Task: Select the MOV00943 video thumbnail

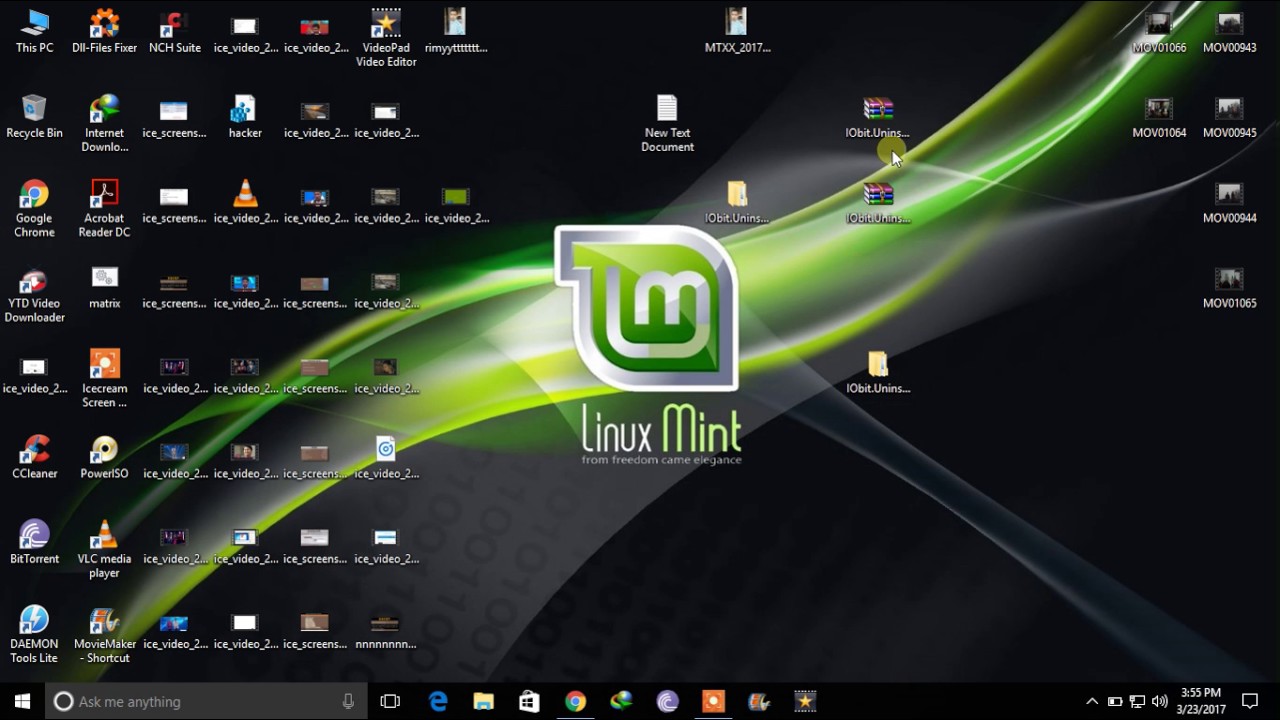Action: (1229, 30)
